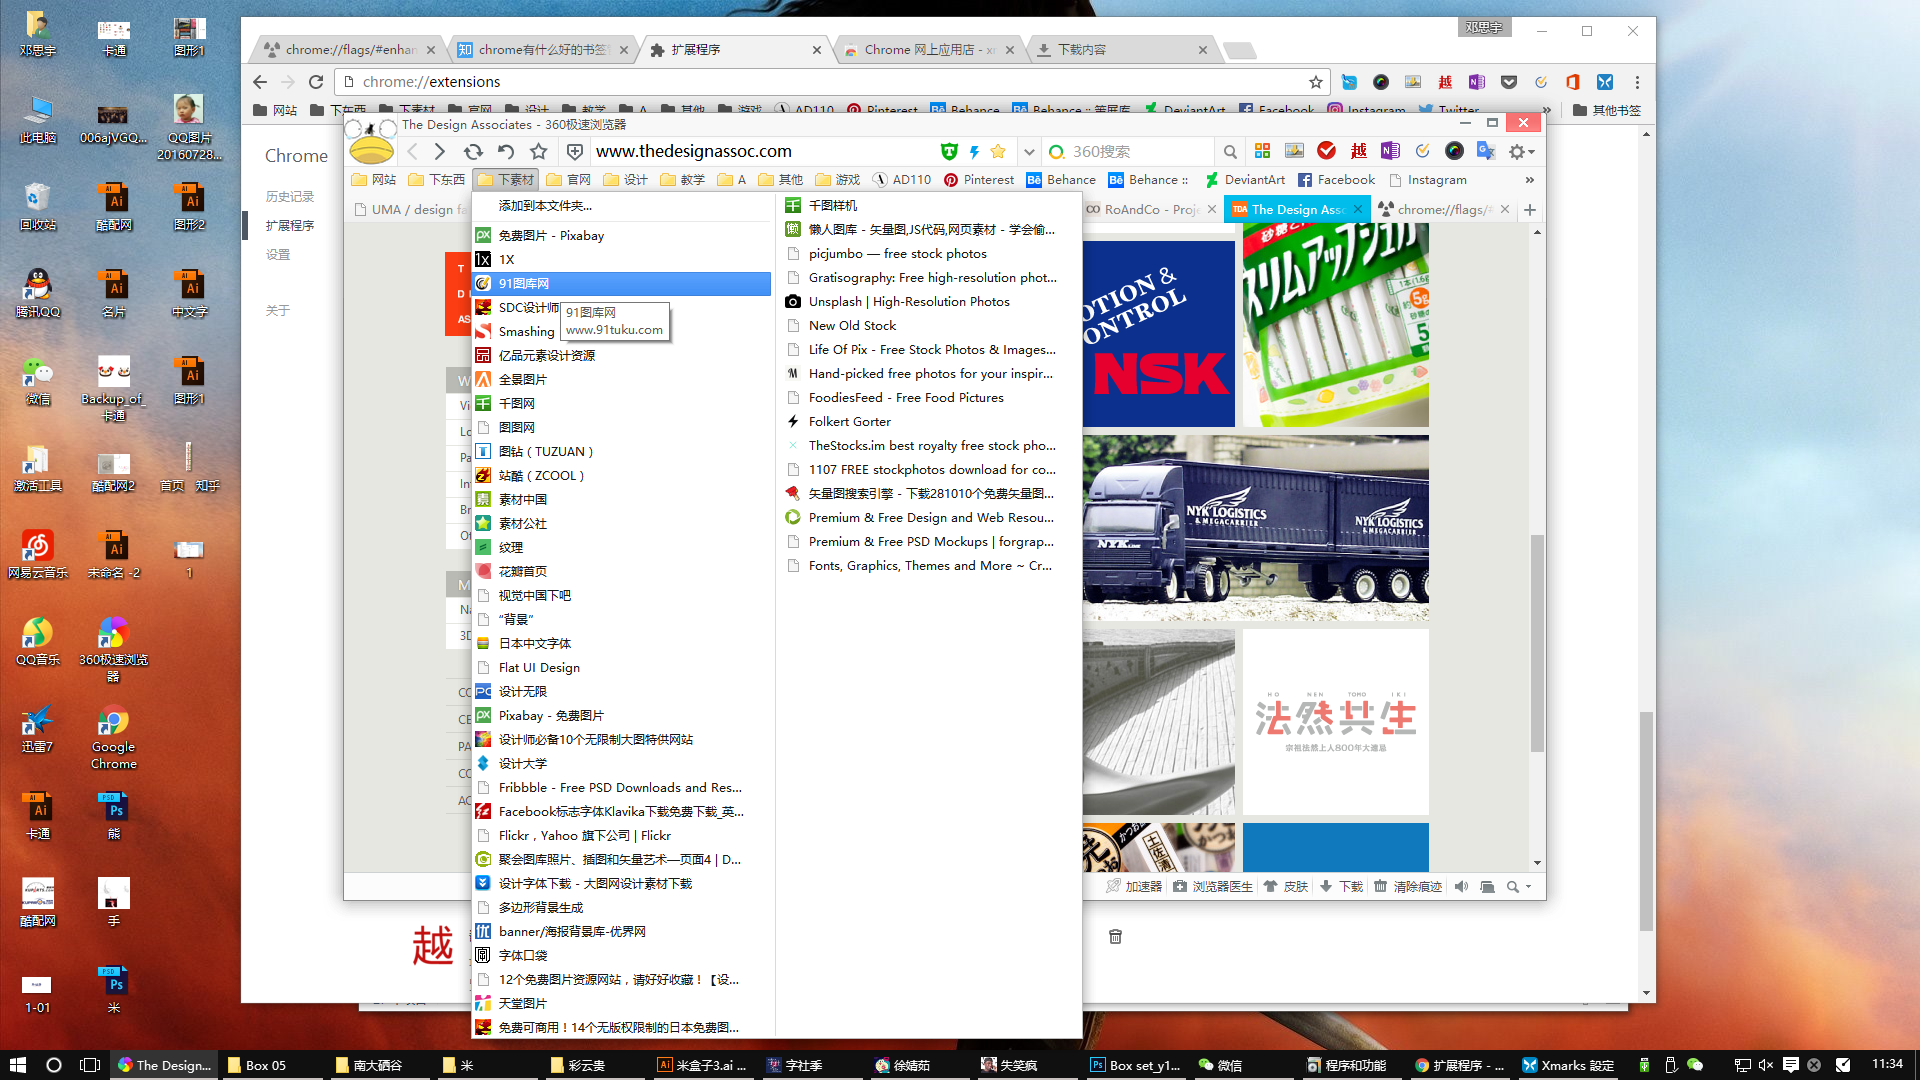Viewport: 1920px width, 1080px height.
Task: Click the blue lightning speed mode icon
Action: tap(974, 152)
